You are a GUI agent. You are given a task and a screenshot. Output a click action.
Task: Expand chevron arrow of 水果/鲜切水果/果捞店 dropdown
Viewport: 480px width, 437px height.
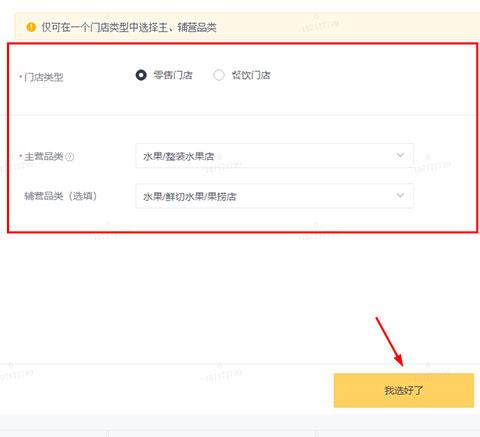pyautogui.click(x=400, y=195)
